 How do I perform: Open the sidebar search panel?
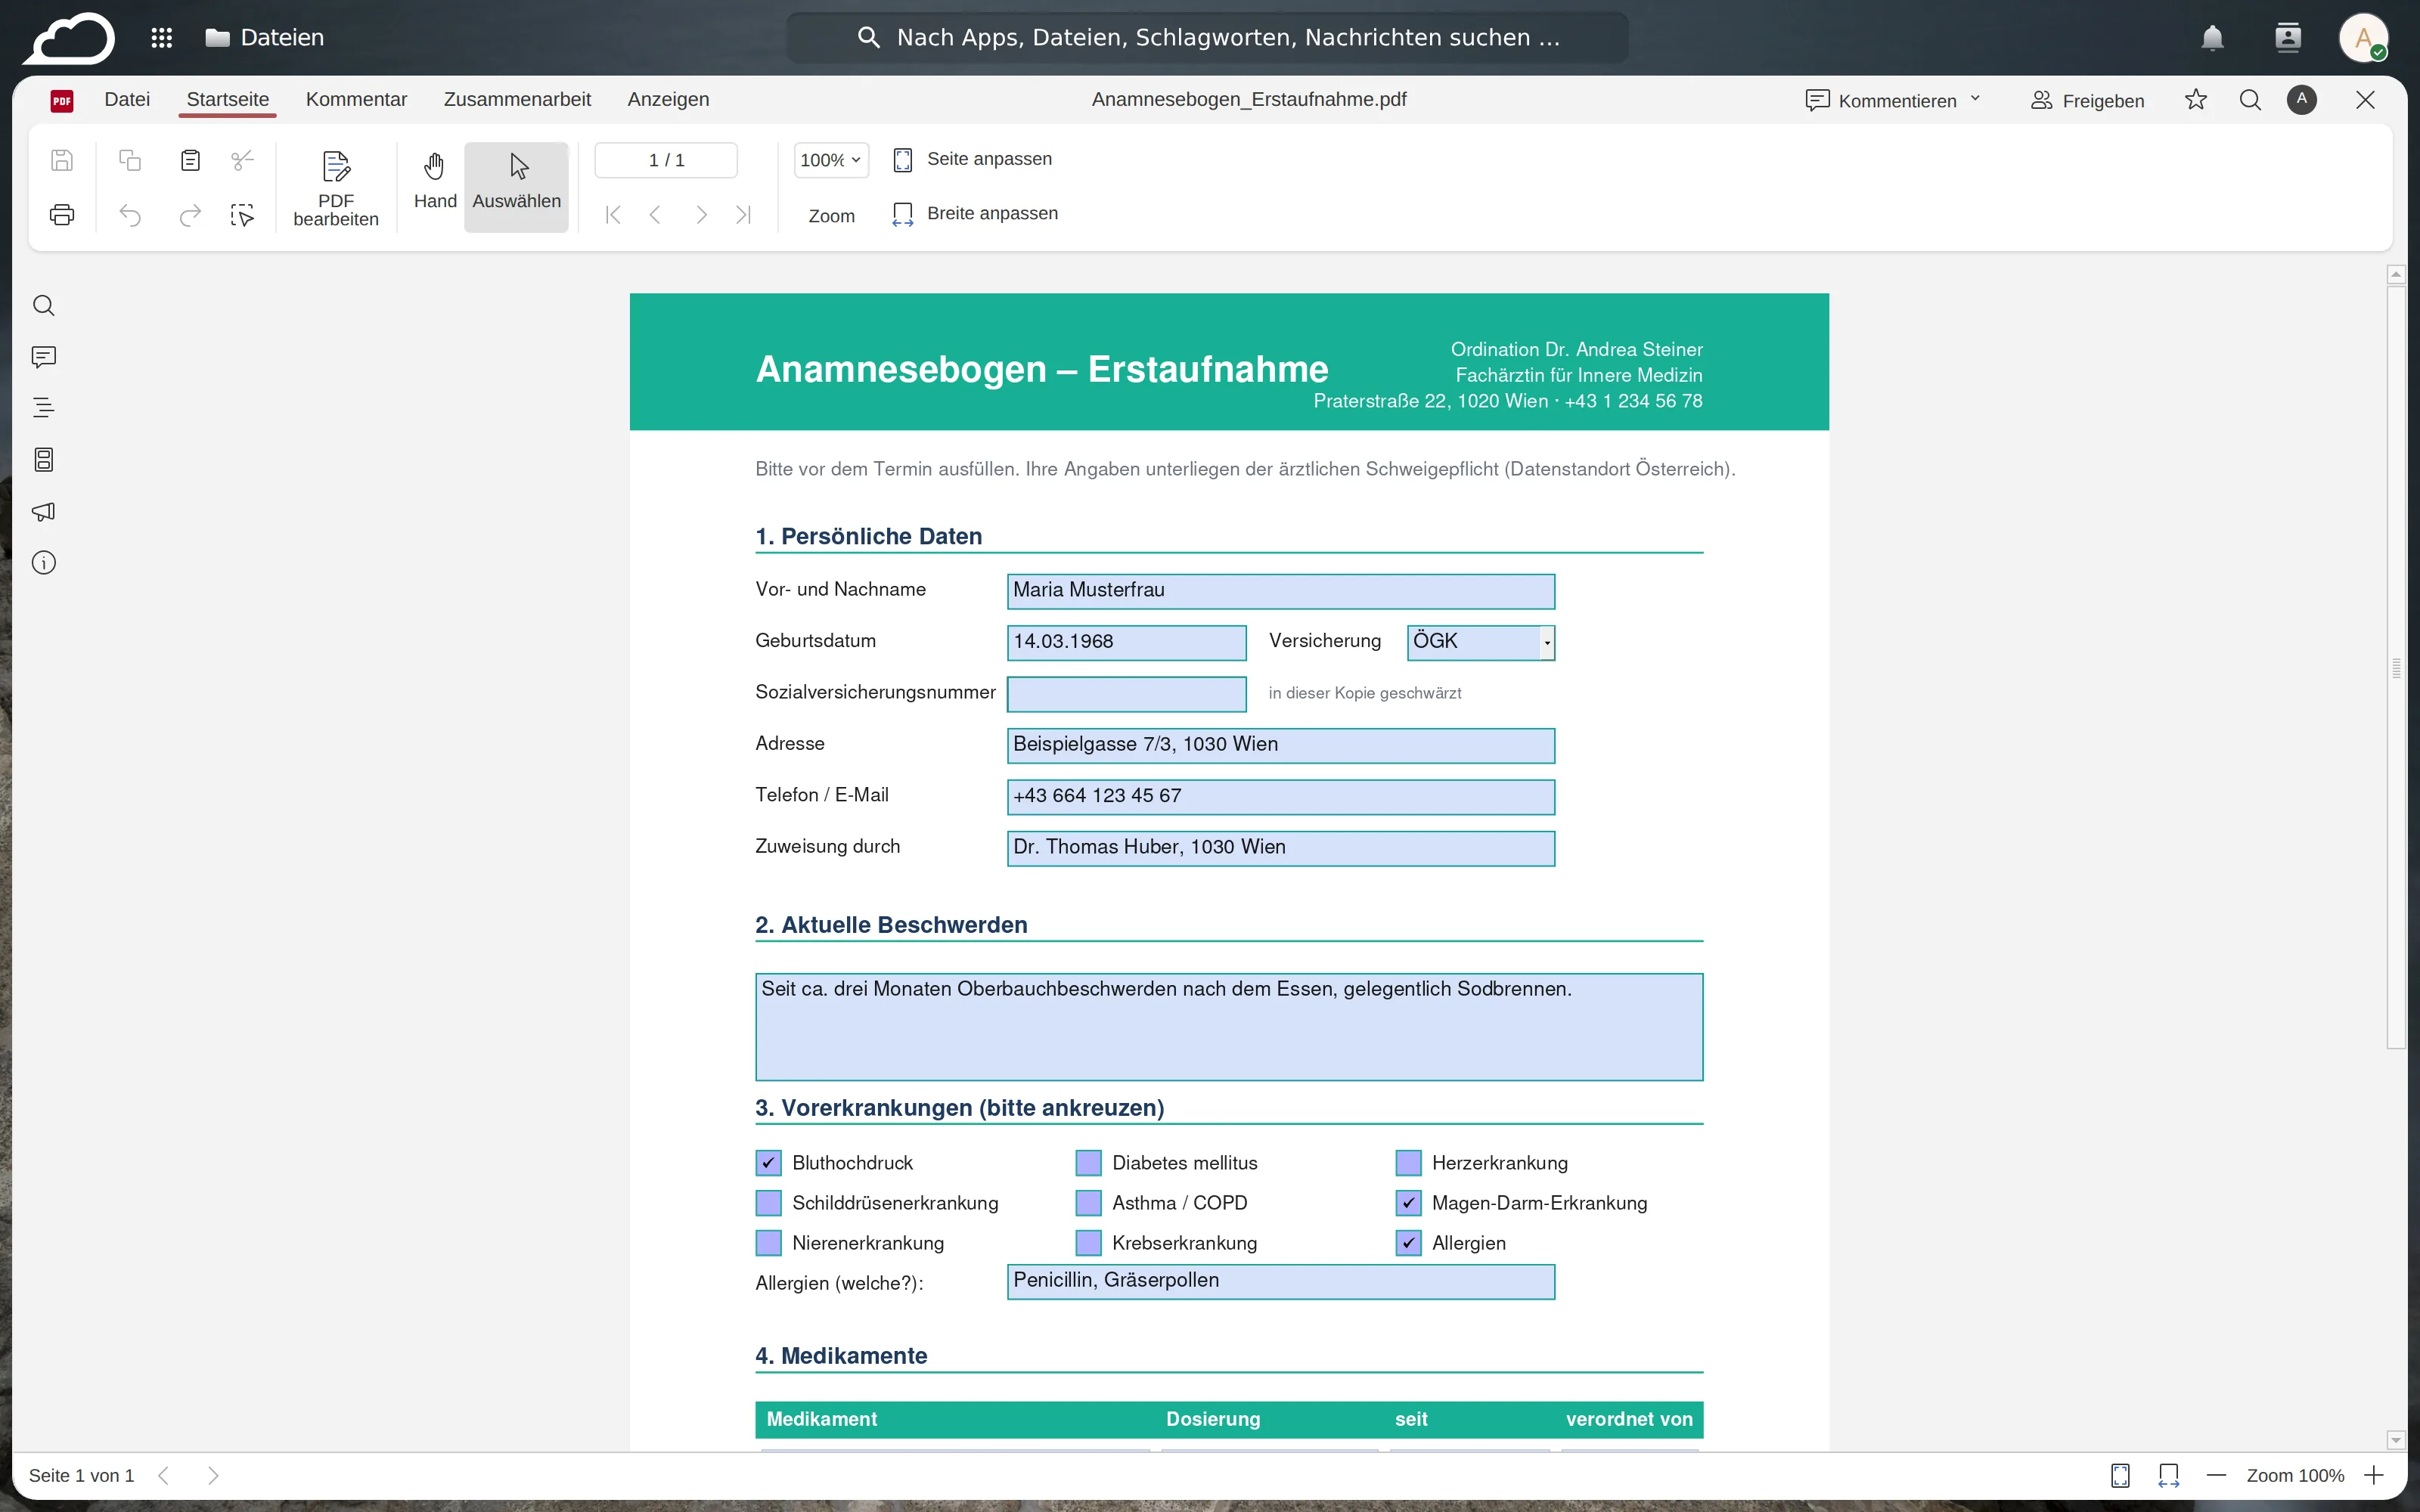pyautogui.click(x=44, y=305)
